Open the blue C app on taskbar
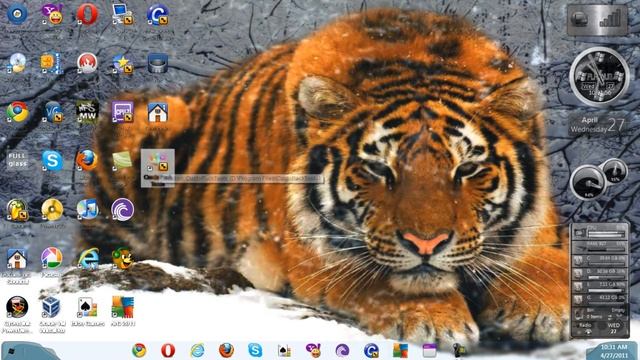The width and height of the screenshot is (640, 360). pyautogui.click(x=371, y=350)
